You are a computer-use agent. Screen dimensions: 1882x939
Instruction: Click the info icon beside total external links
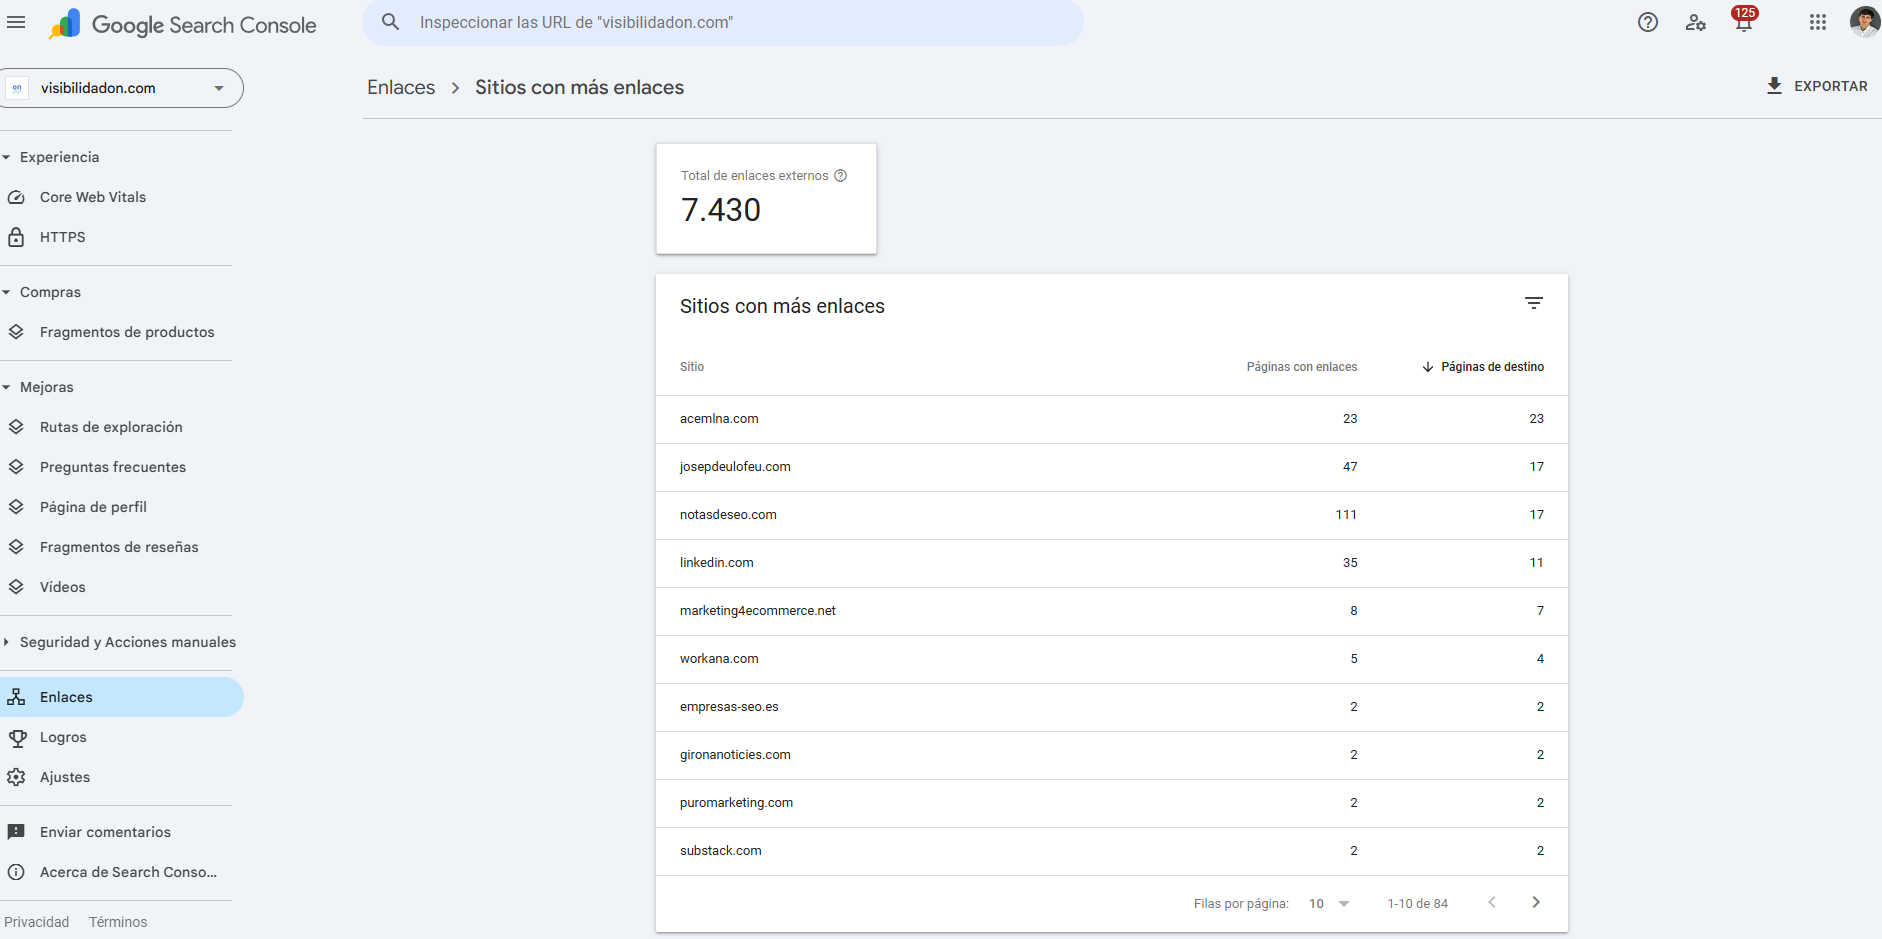click(x=840, y=176)
